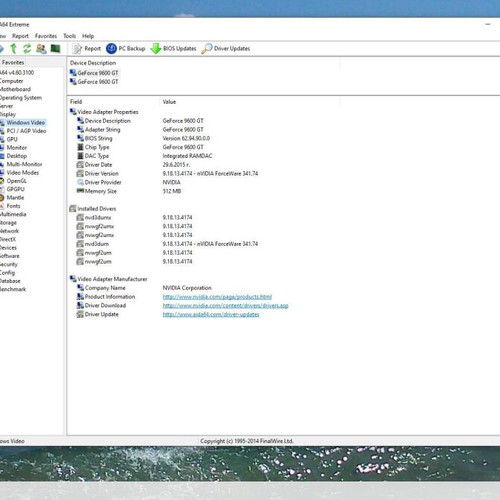Expand the Multimedia category in tree
The height and width of the screenshot is (500, 500).
tap(13, 214)
